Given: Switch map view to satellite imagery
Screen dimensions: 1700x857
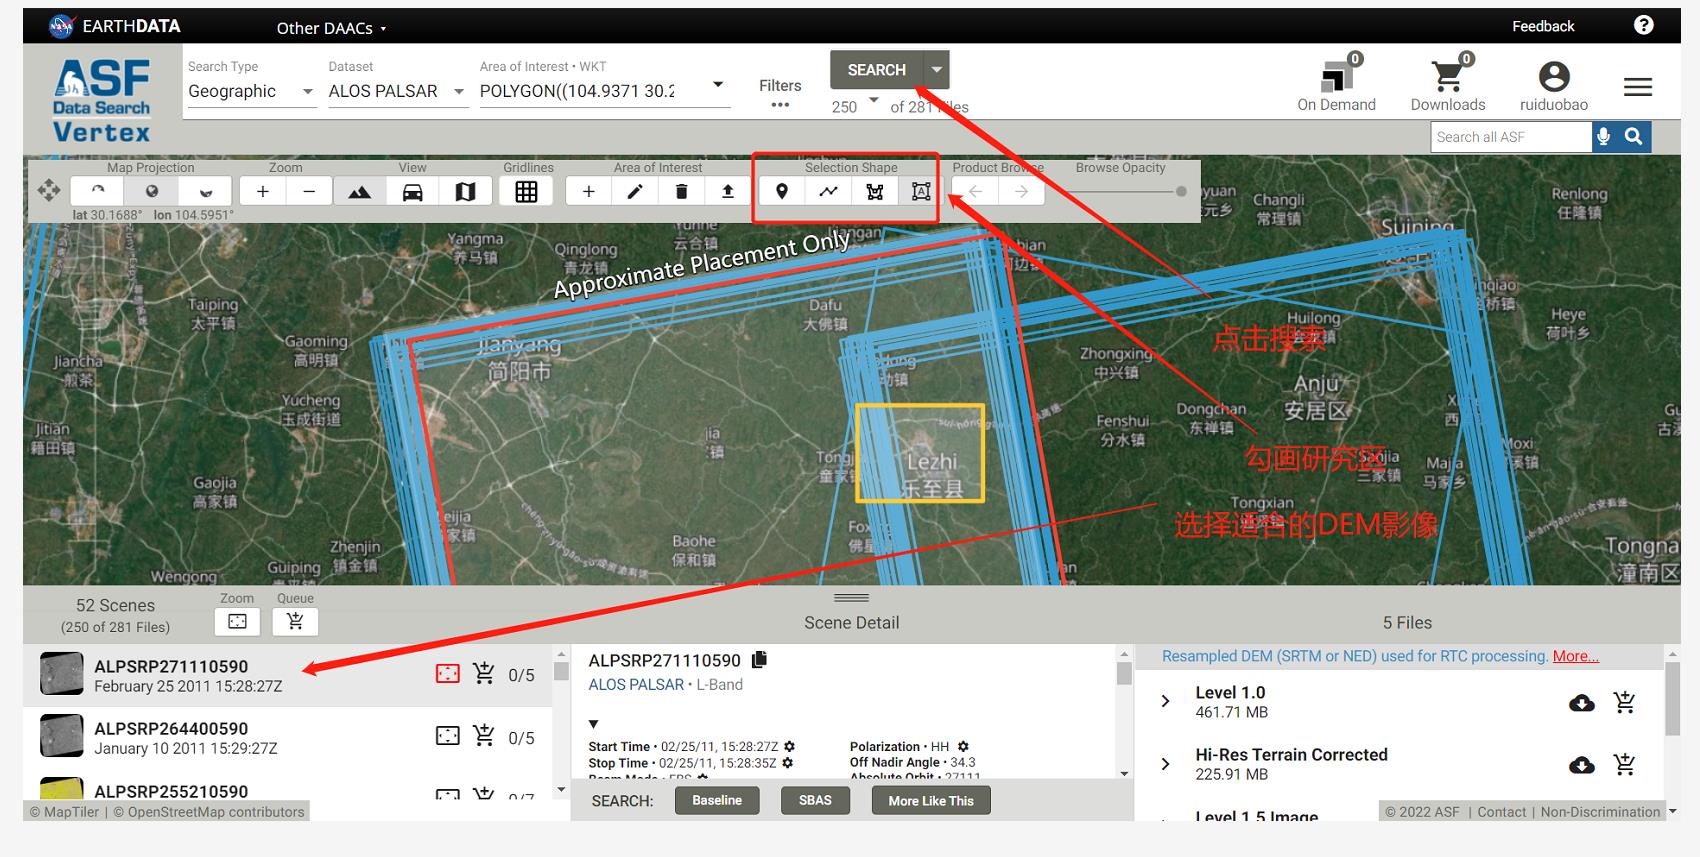Looking at the screenshot, I should 359,191.
